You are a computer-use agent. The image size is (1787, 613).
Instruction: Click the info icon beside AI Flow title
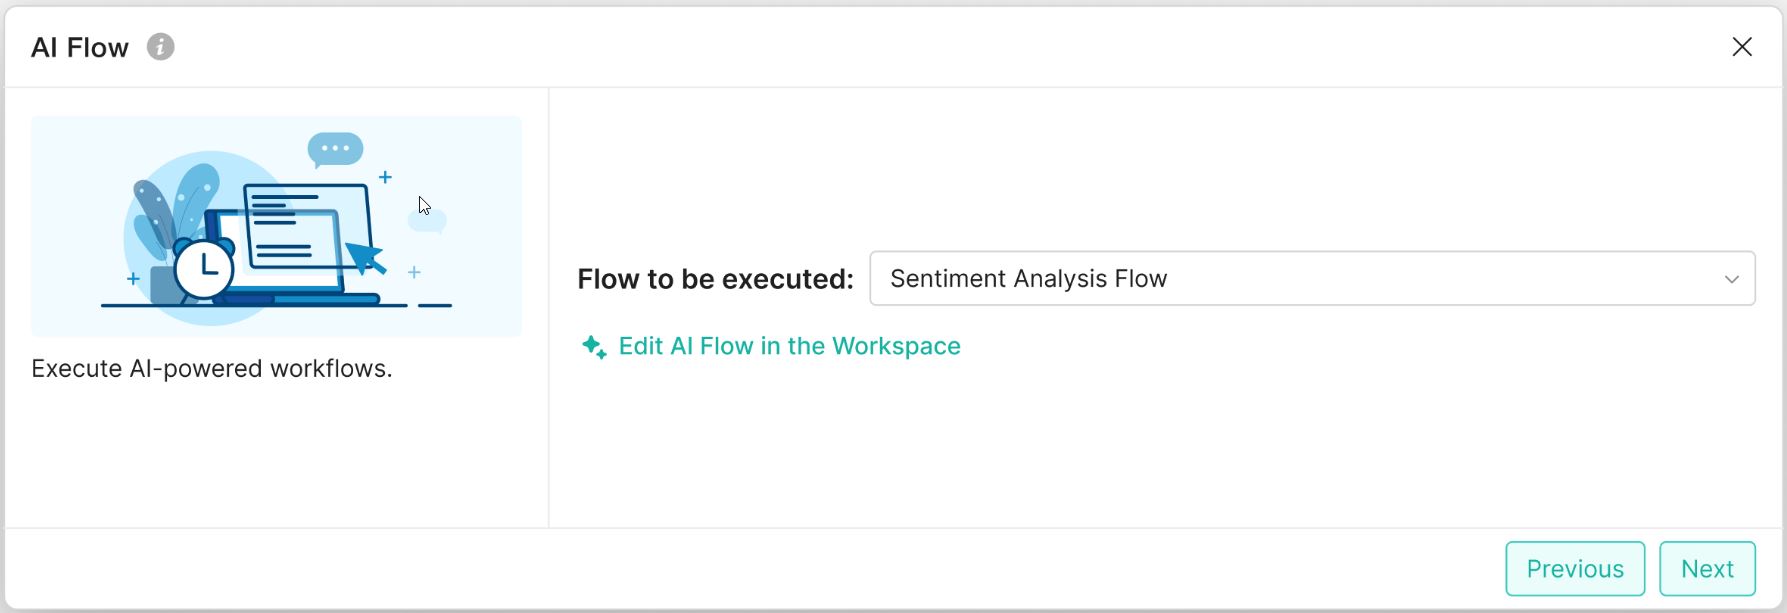[x=160, y=47]
